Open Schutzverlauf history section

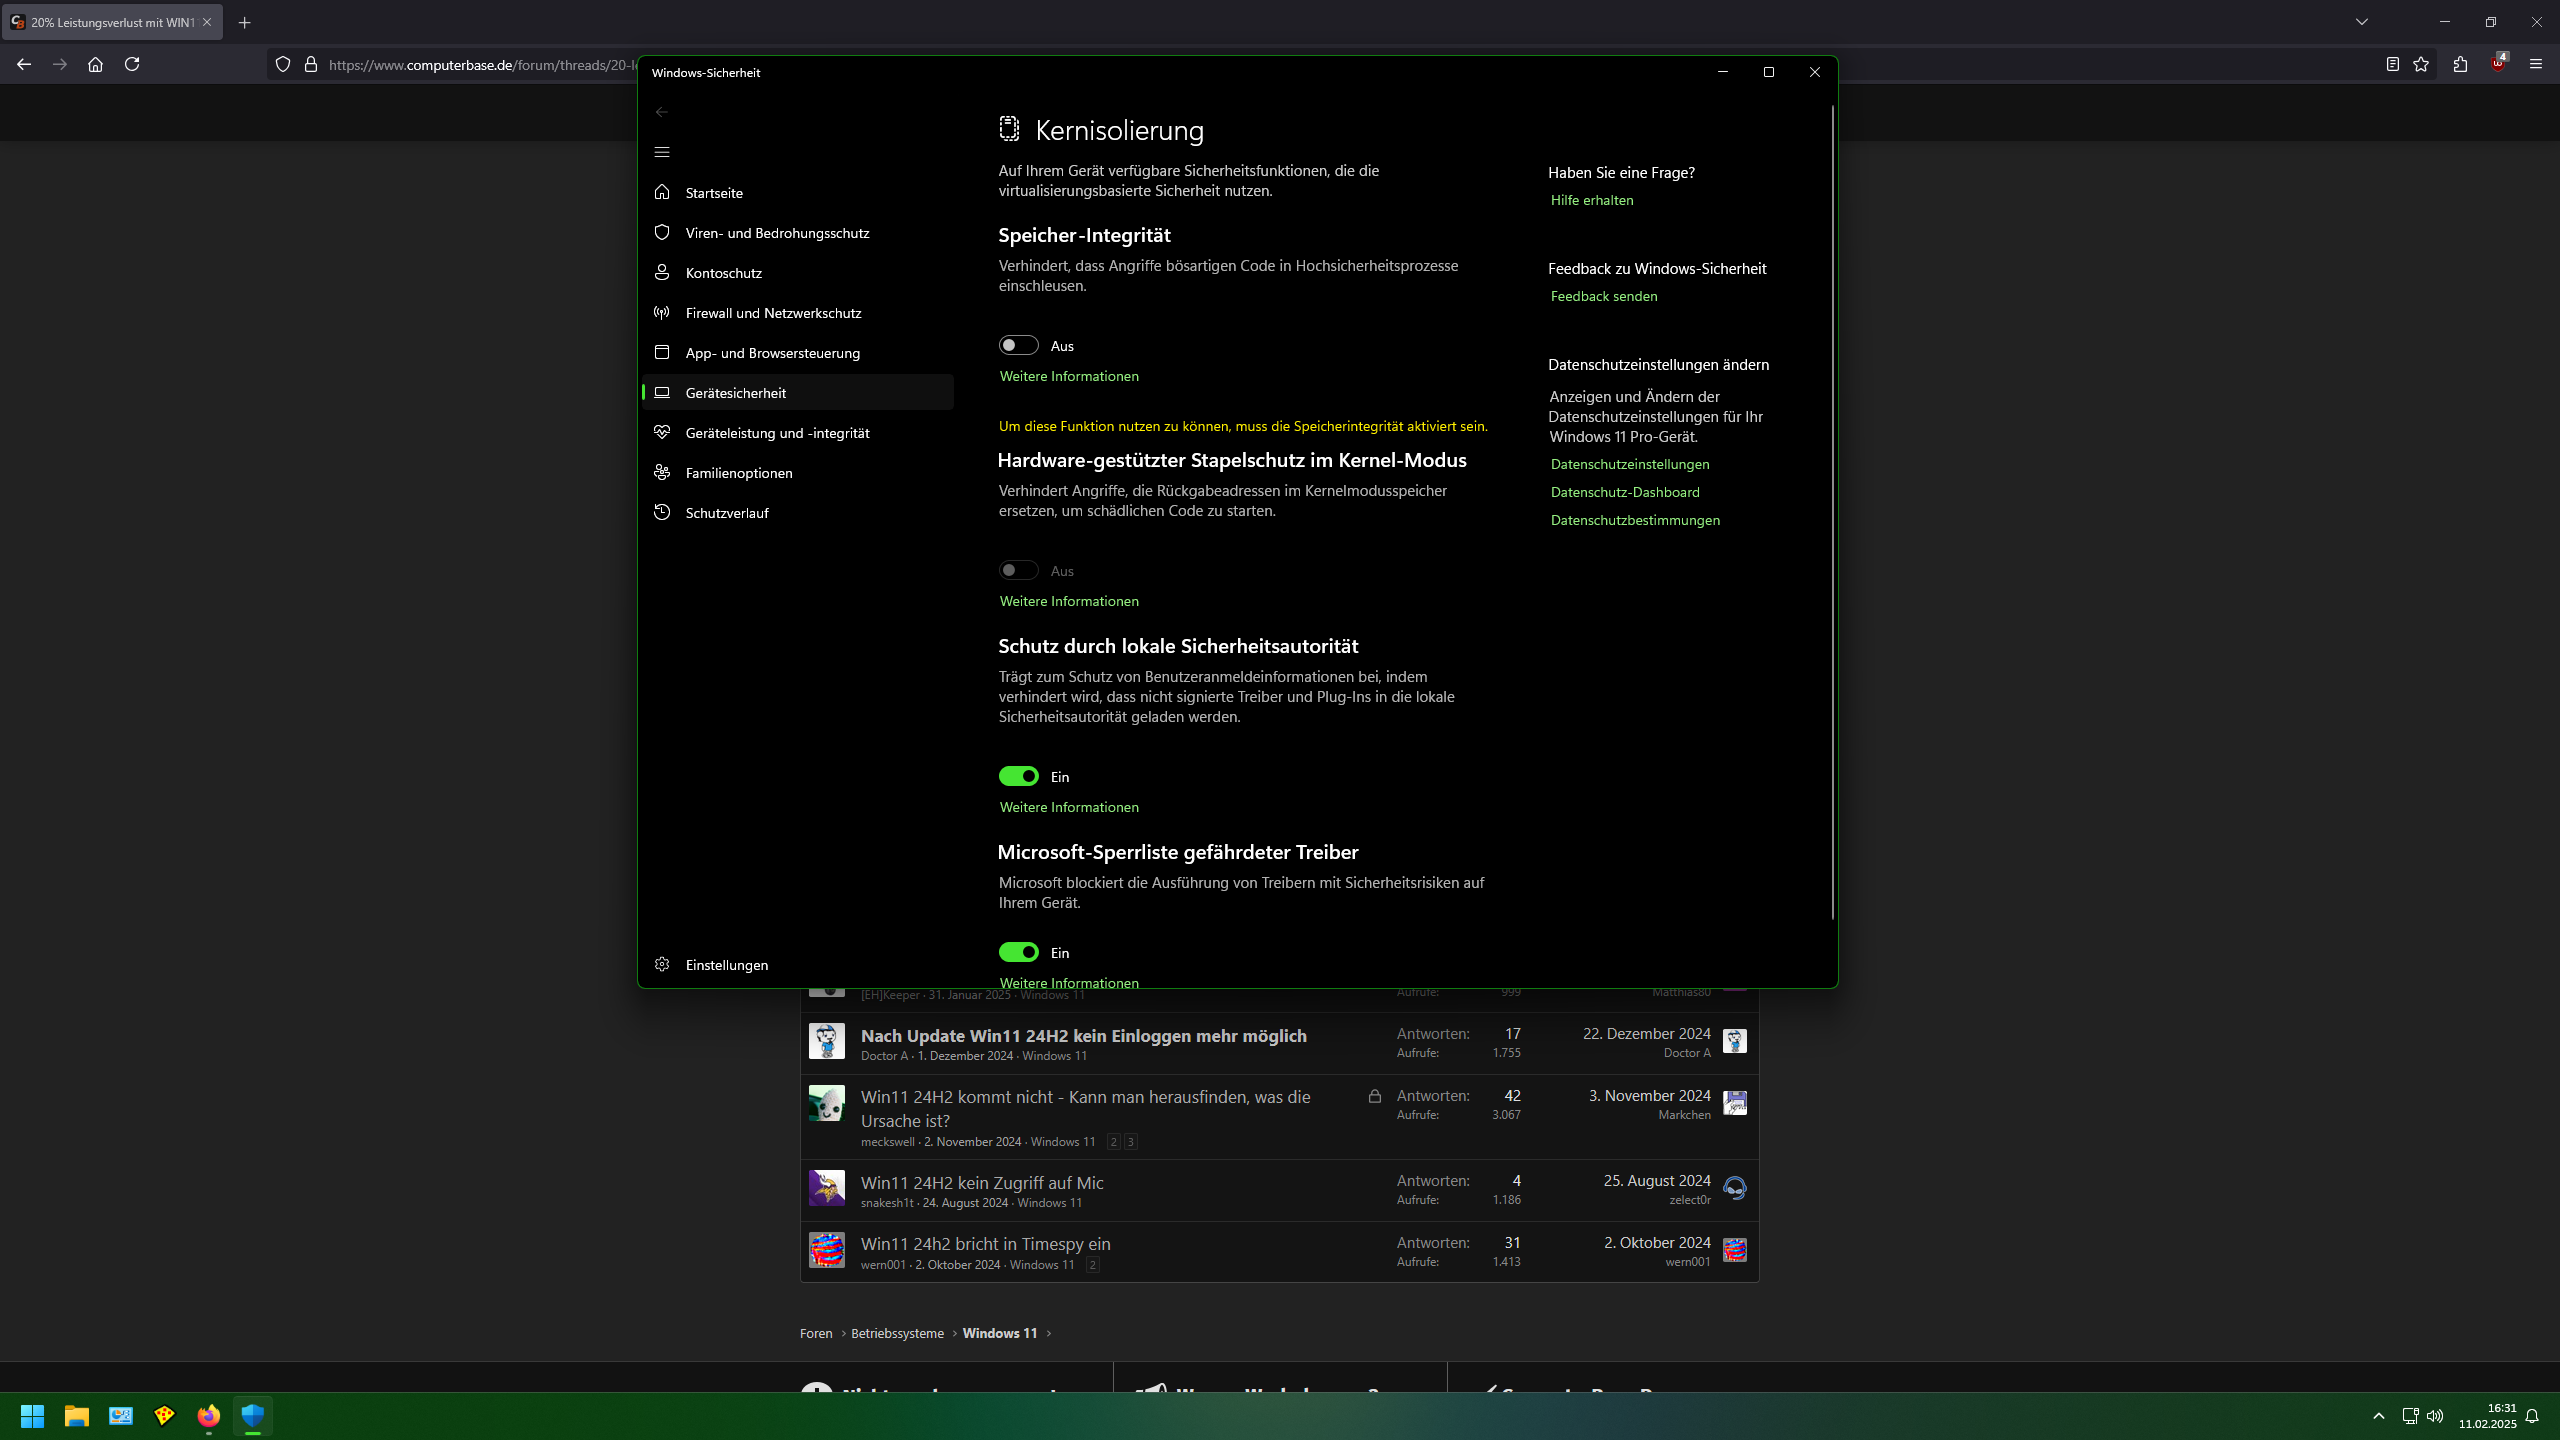click(726, 512)
